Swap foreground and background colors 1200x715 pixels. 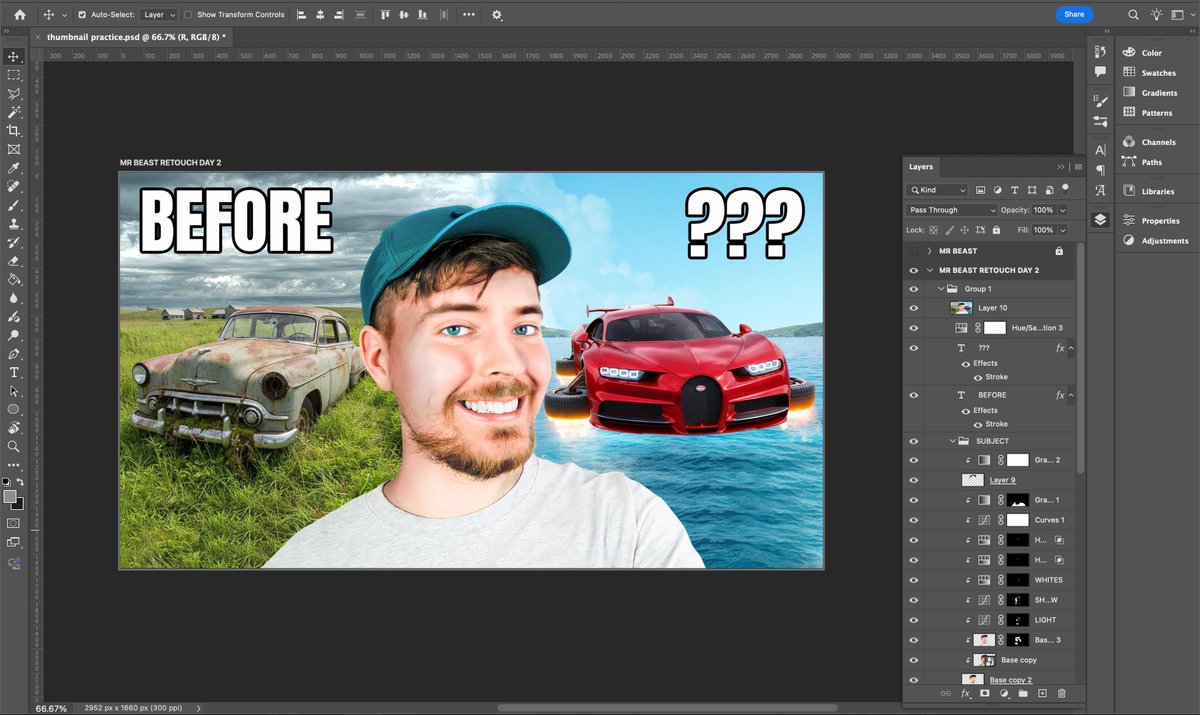(x=20, y=482)
